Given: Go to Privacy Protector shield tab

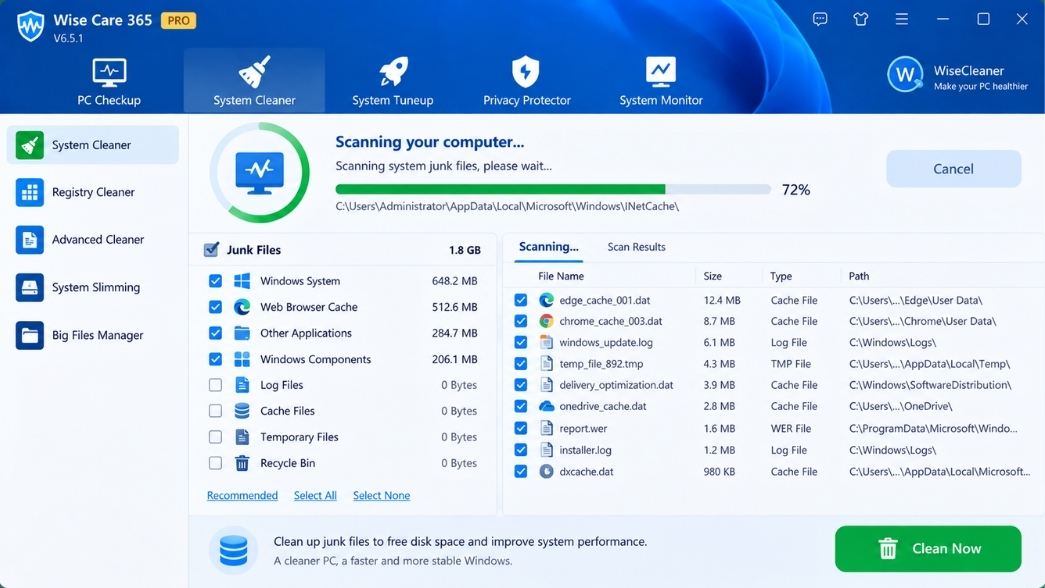Looking at the screenshot, I should tap(526, 81).
